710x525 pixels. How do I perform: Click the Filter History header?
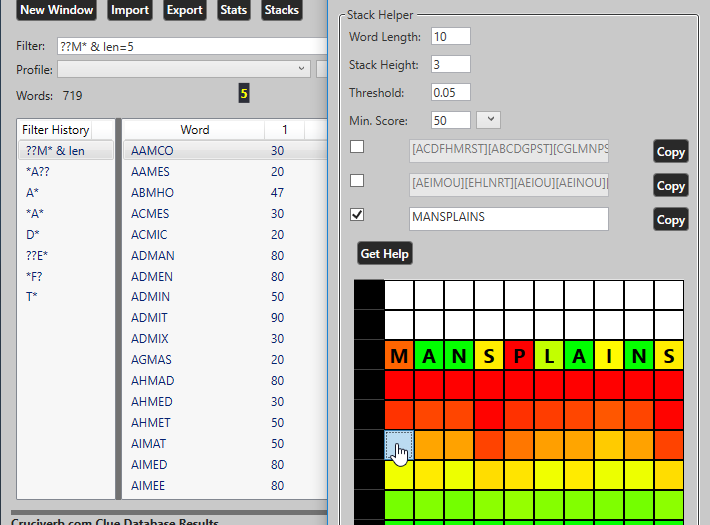click(x=55, y=130)
